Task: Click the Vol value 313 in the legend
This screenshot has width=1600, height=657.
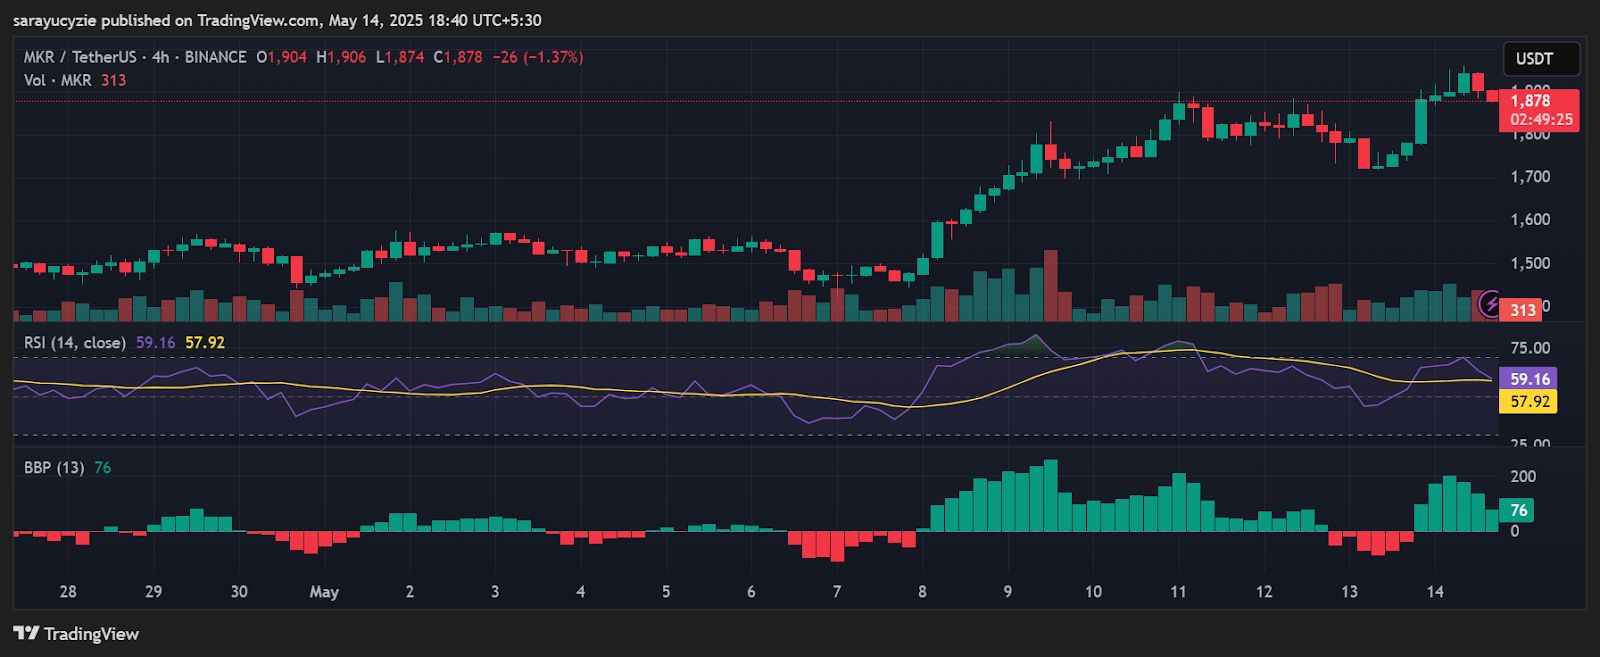Action: [113, 80]
